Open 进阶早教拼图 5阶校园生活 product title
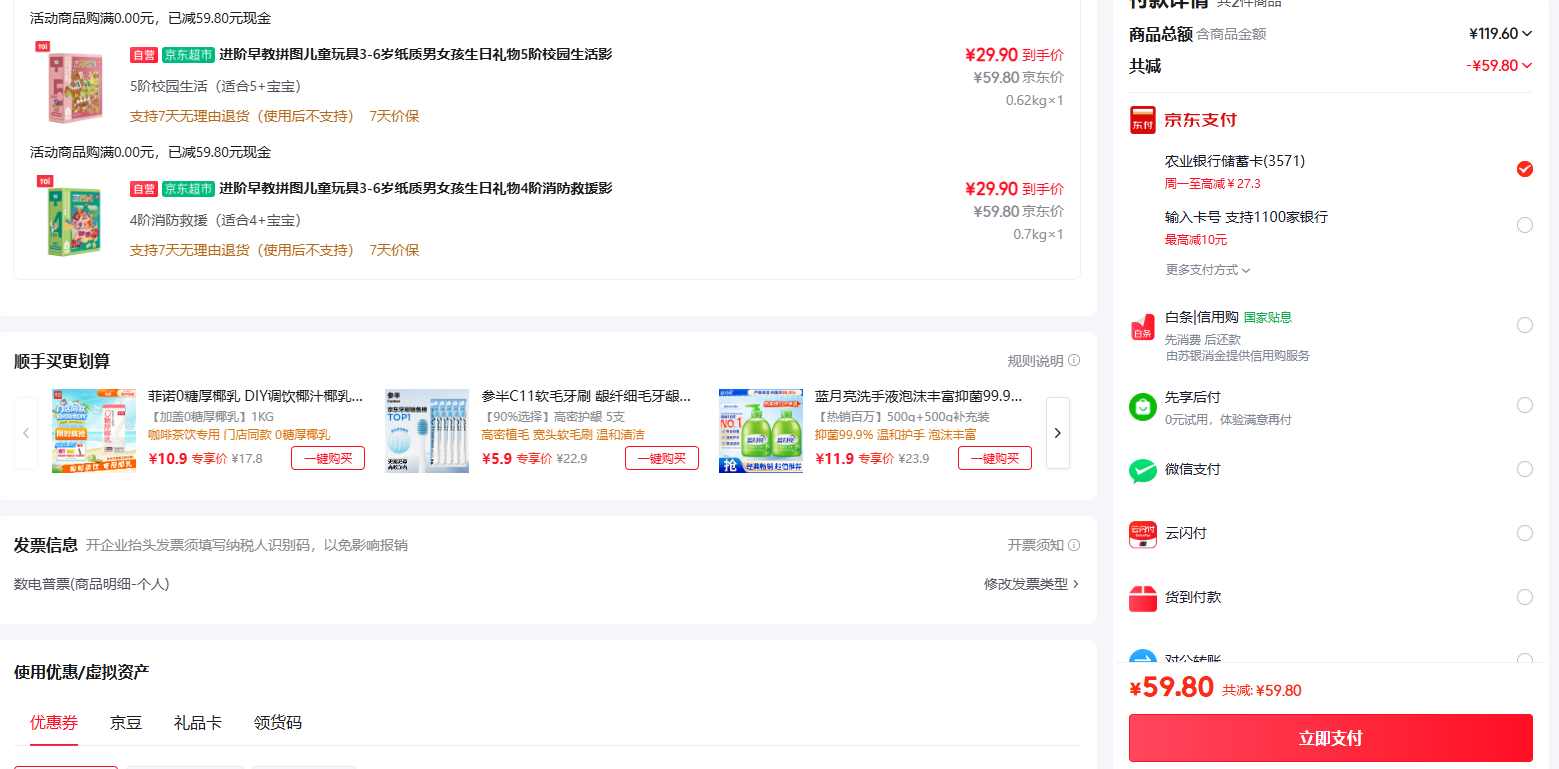This screenshot has width=1559, height=769. 416,54
